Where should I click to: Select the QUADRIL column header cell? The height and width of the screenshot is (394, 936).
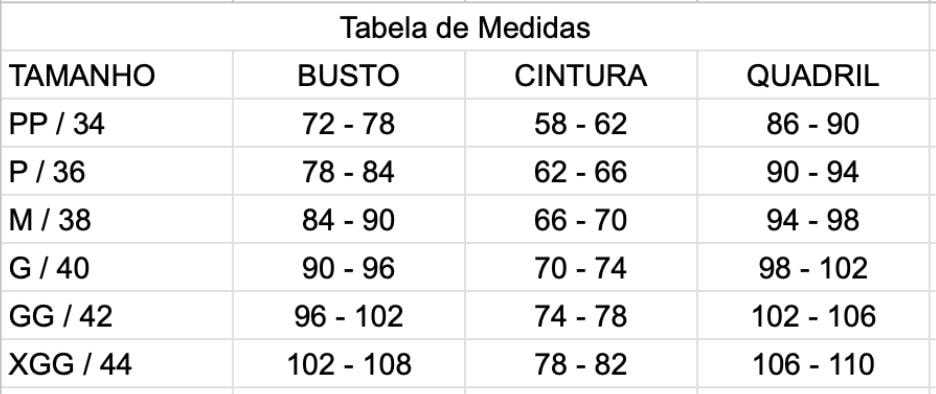coord(813,75)
